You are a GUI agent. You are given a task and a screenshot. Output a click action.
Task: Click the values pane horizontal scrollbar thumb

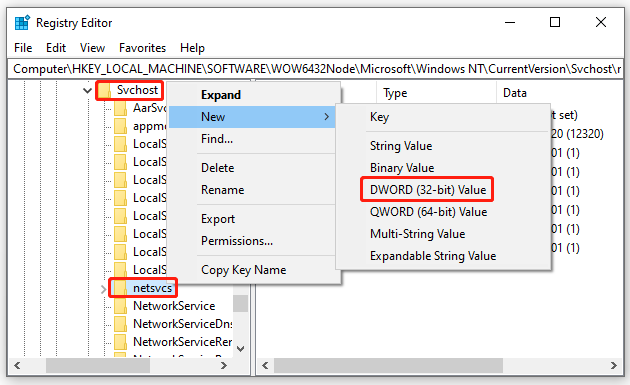[389, 365]
